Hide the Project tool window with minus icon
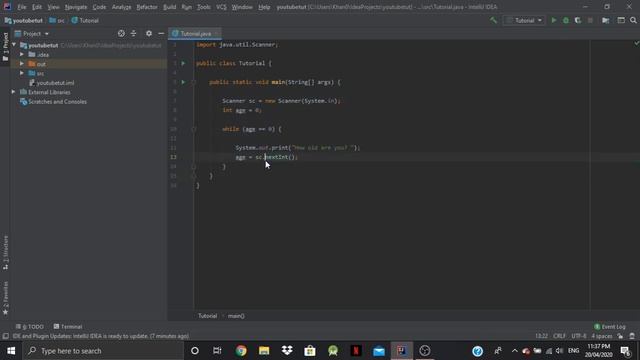640x360 pixels. [161, 33]
